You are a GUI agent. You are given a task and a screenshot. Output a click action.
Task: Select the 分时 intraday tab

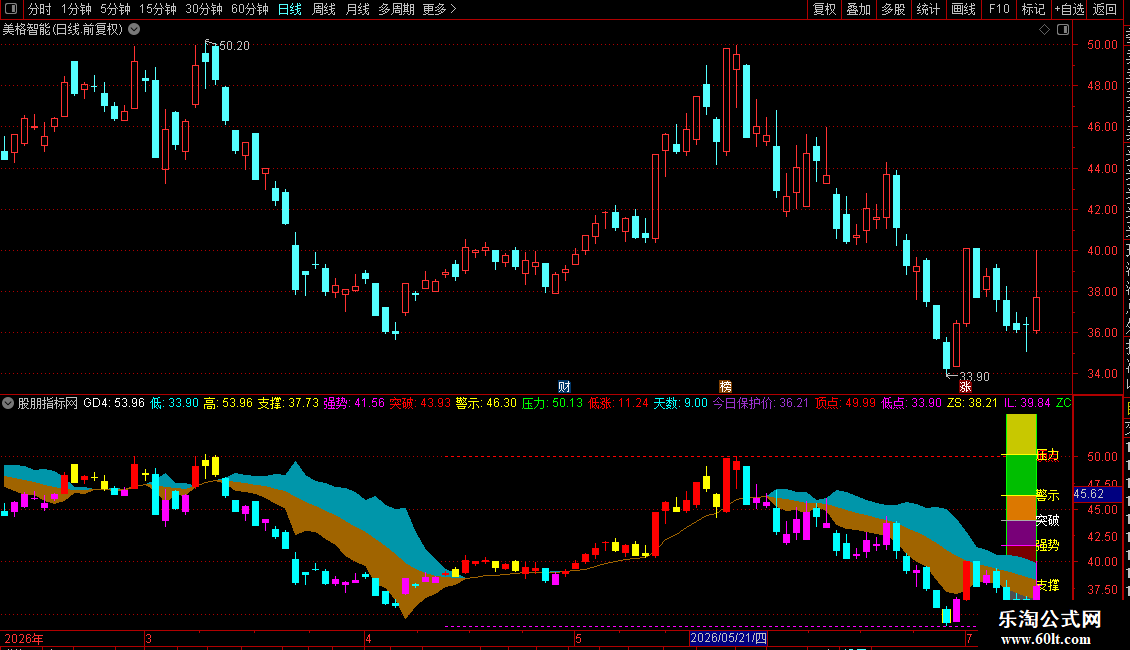pos(40,9)
